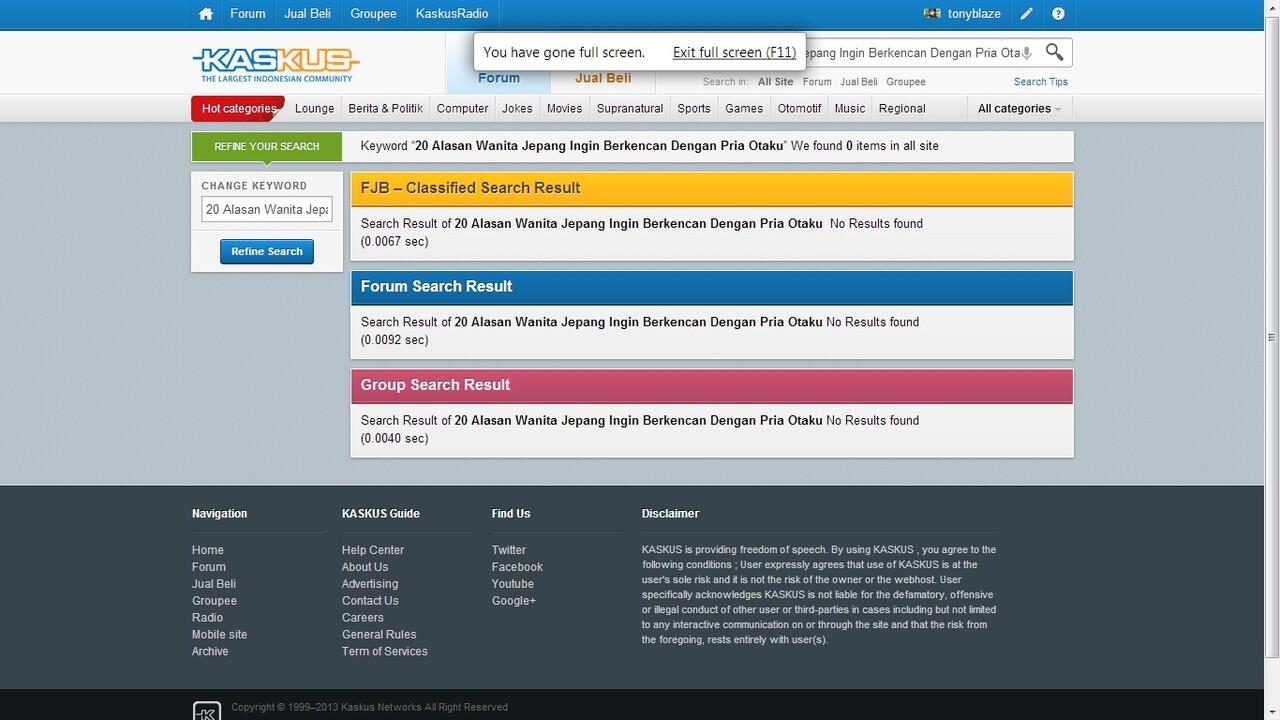Open the Supranatural category
The image size is (1280, 720).
point(630,108)
